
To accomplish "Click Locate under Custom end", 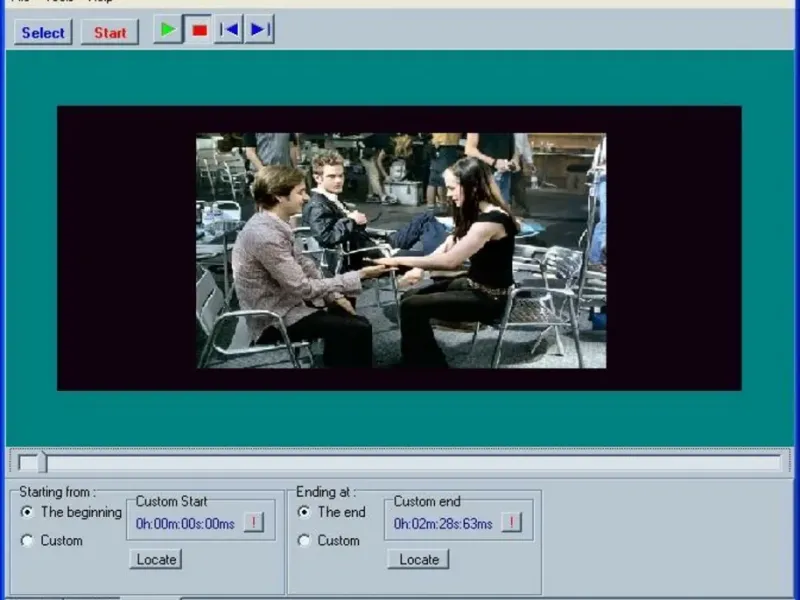I will pyautogui.click(x=418, y=559).
